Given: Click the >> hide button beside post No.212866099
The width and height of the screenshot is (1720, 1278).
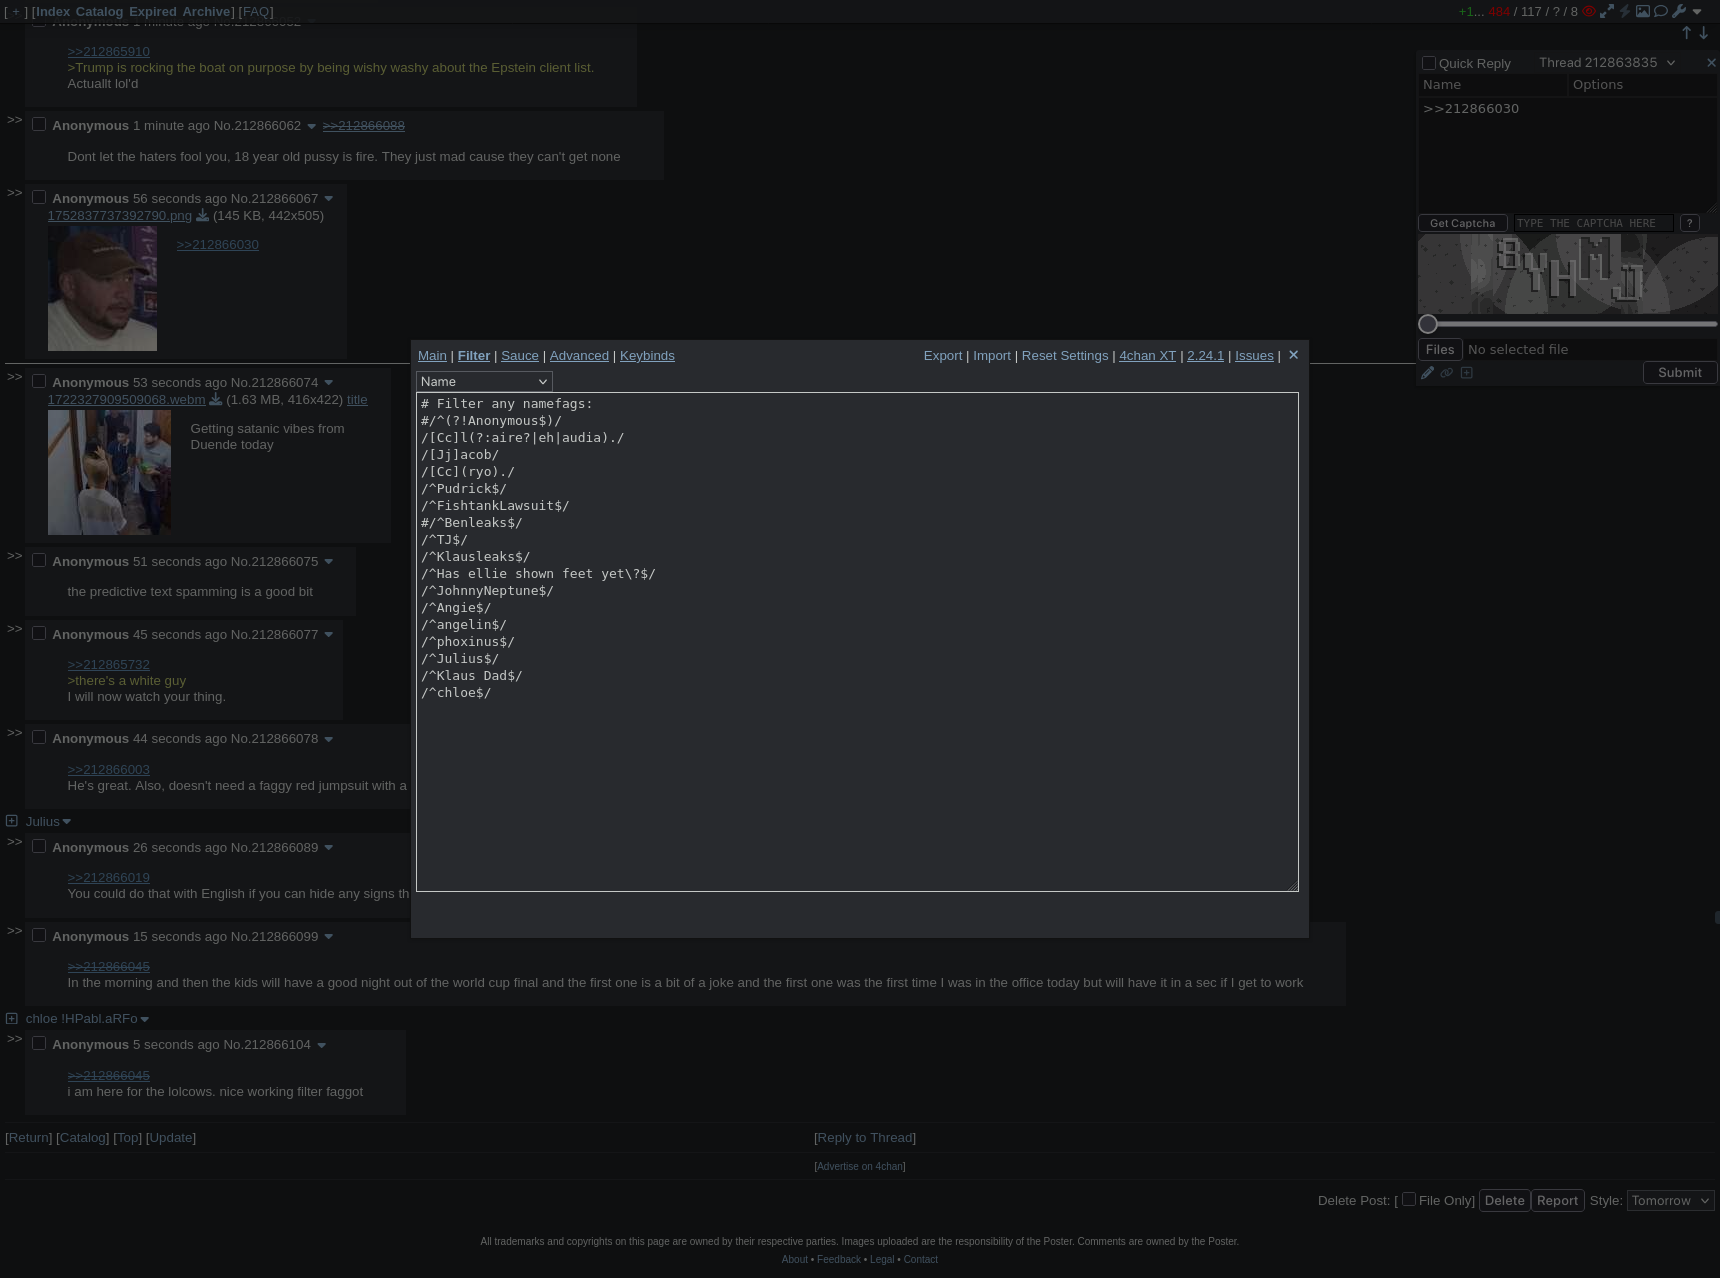Looking at the screenshot, I should 15,931.
